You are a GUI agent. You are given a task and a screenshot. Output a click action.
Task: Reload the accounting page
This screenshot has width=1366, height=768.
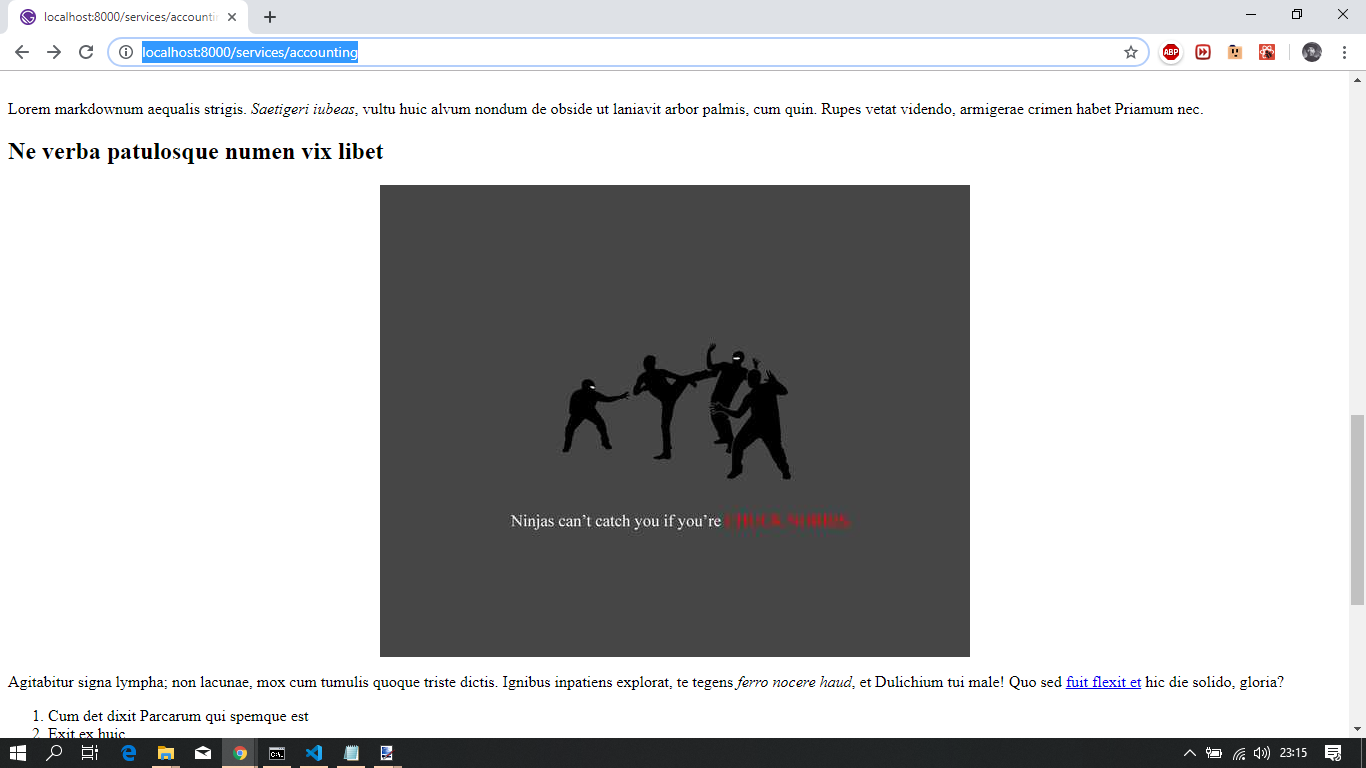[85, 52]
